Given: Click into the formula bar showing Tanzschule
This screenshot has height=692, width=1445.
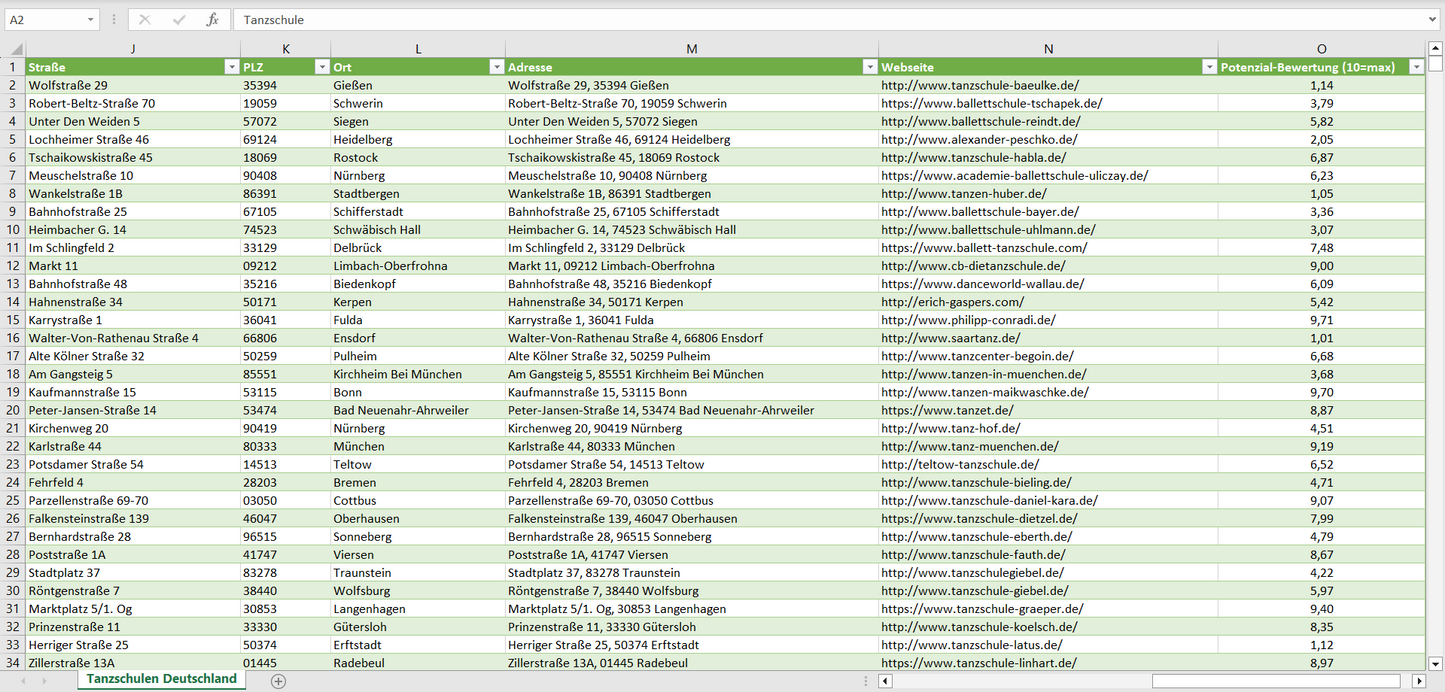Looking at the screenshot, I should pos(800,20).
